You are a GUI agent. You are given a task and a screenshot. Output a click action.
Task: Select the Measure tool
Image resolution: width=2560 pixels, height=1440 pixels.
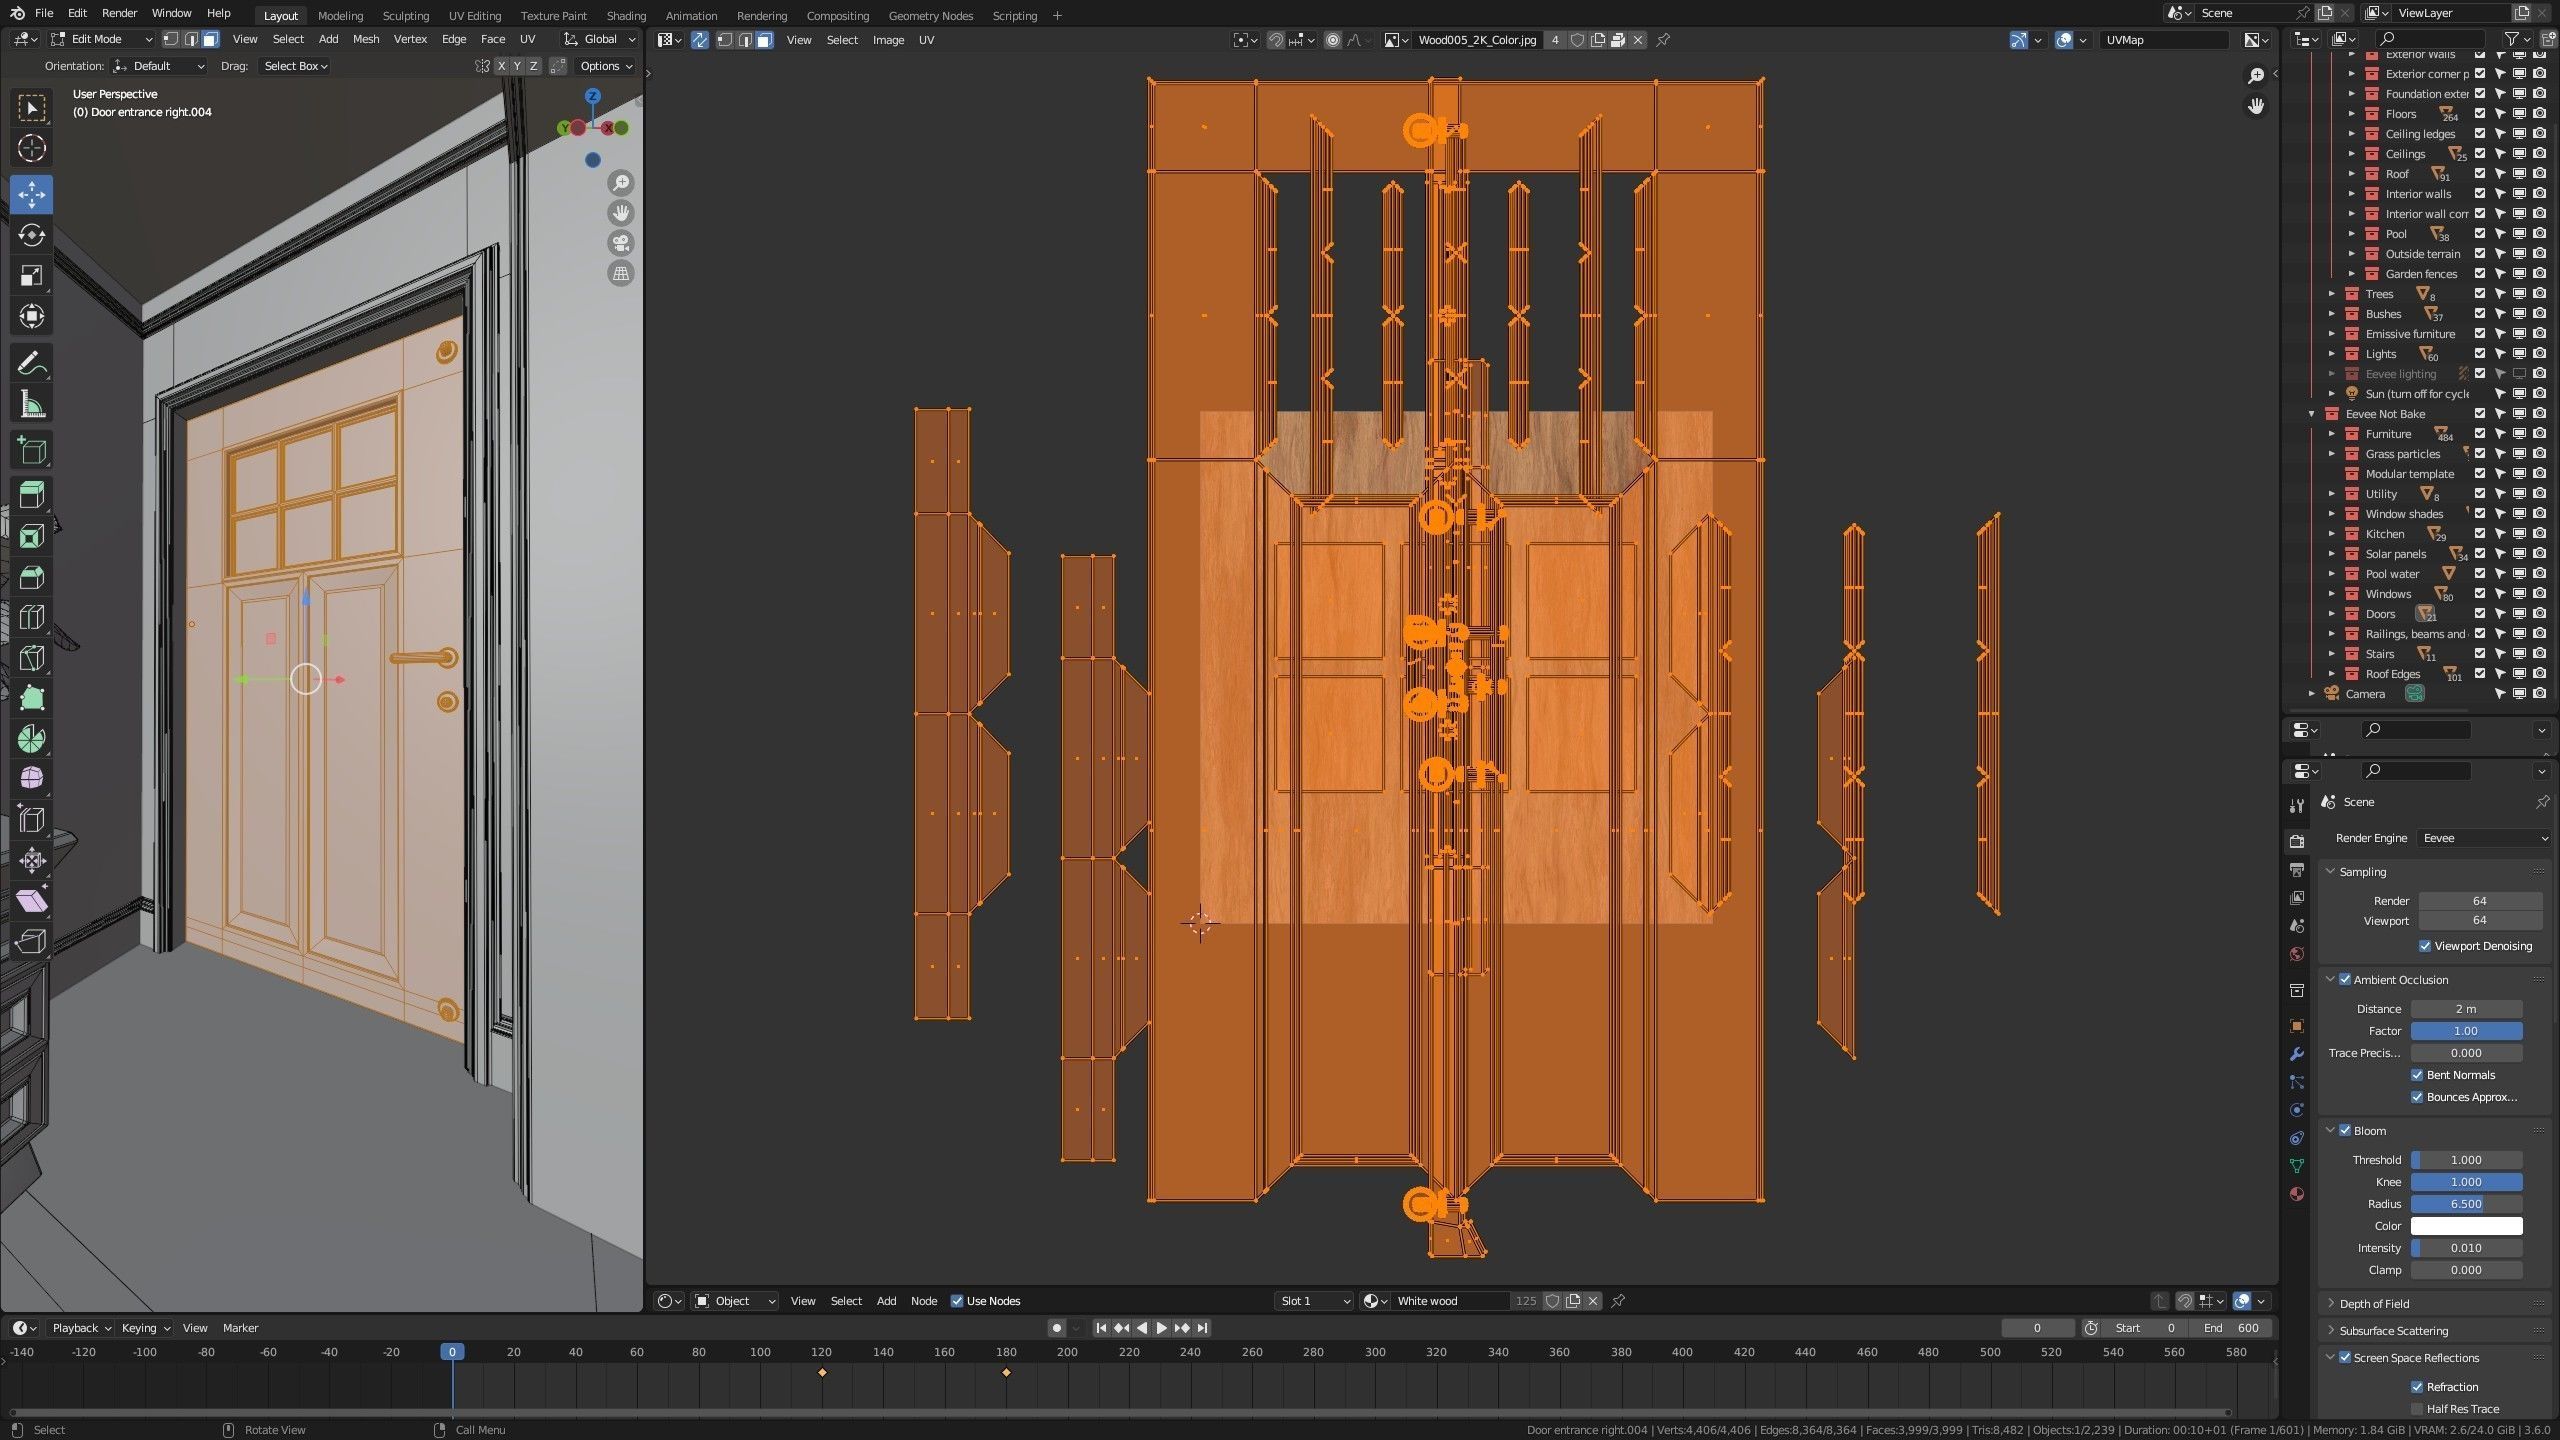(x=32, y=405)
